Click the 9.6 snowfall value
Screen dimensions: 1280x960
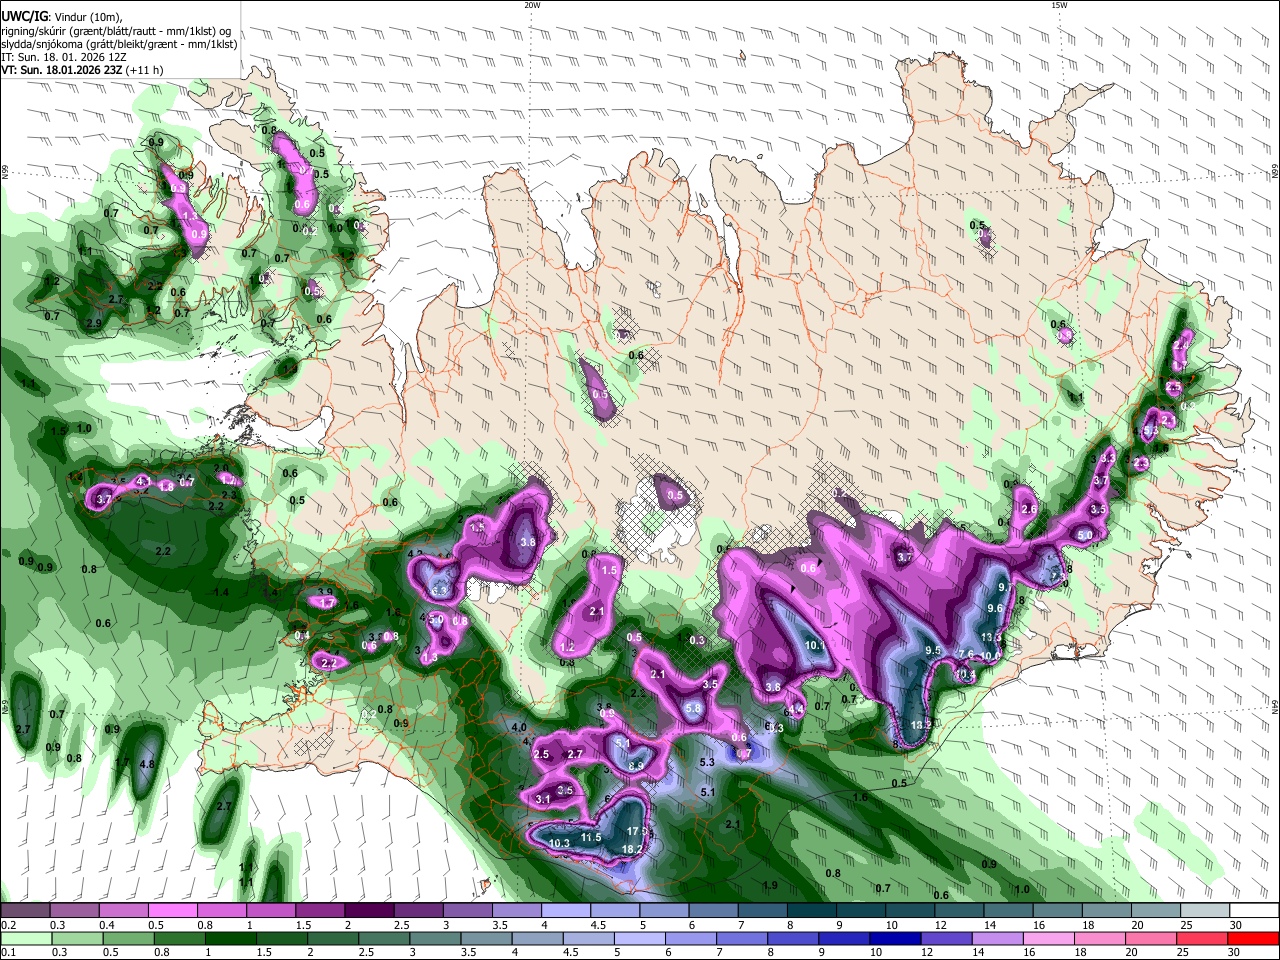(995, 608)
